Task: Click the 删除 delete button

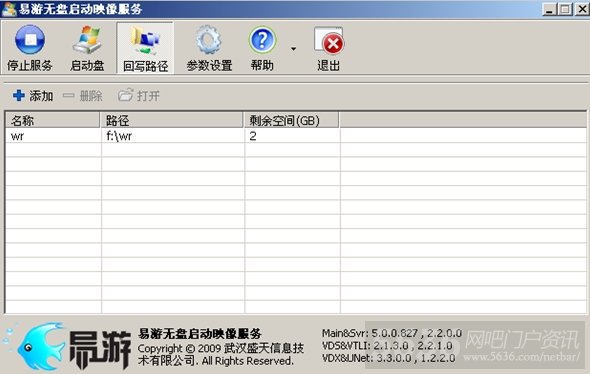Action: [x=82, y=96]
